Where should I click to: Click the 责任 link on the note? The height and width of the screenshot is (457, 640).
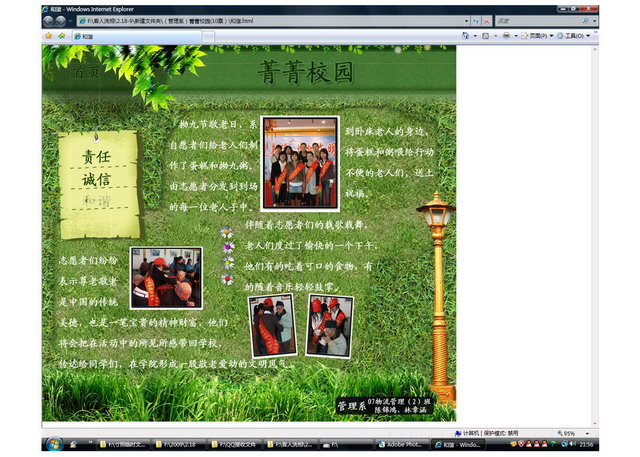click(96, 157)
